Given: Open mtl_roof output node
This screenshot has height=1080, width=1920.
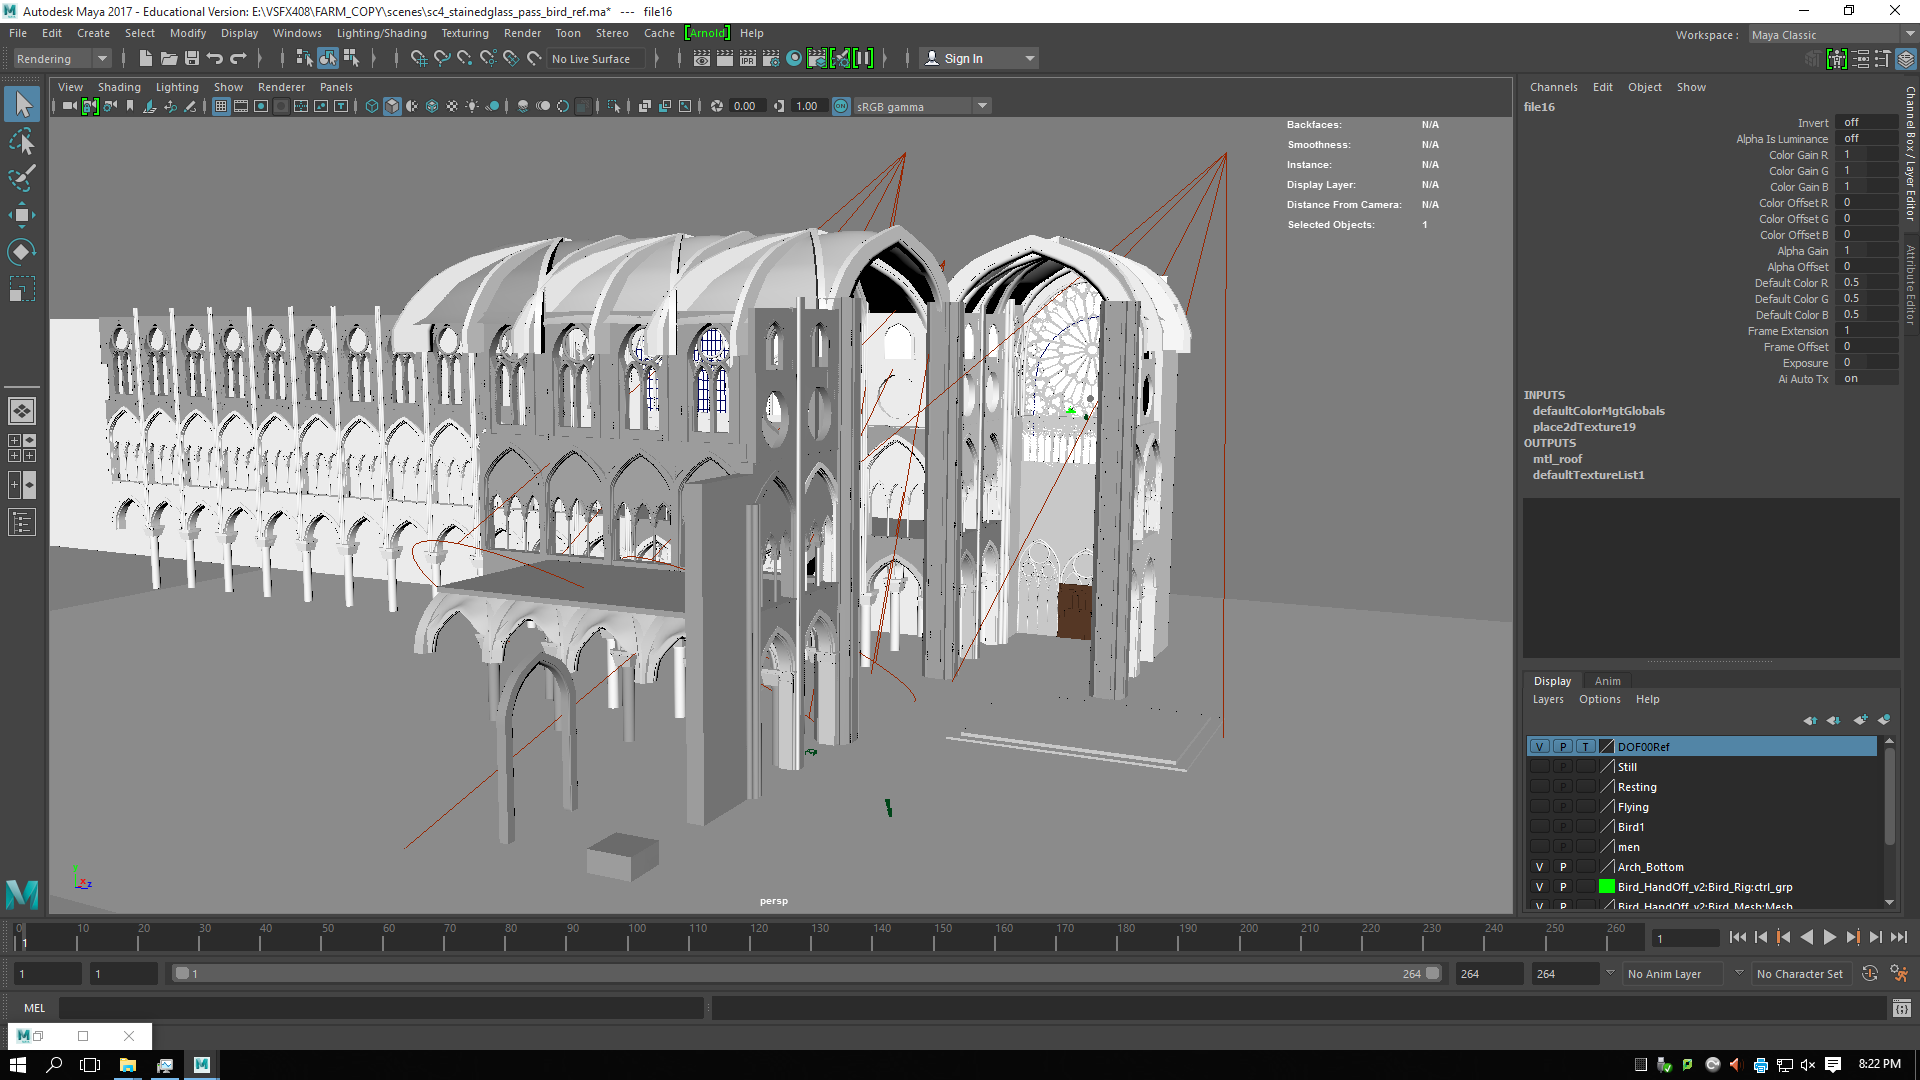Looking at the screenshot, I should click(1557, 459).
